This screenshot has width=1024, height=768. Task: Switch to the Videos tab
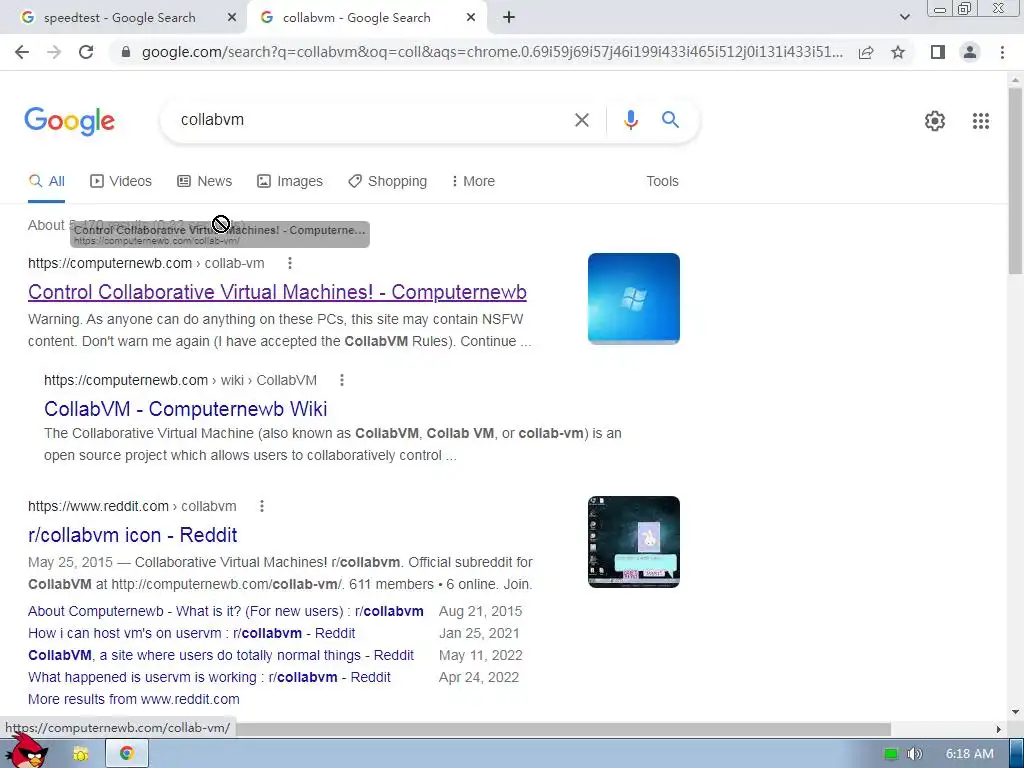(x=121, y=182)
